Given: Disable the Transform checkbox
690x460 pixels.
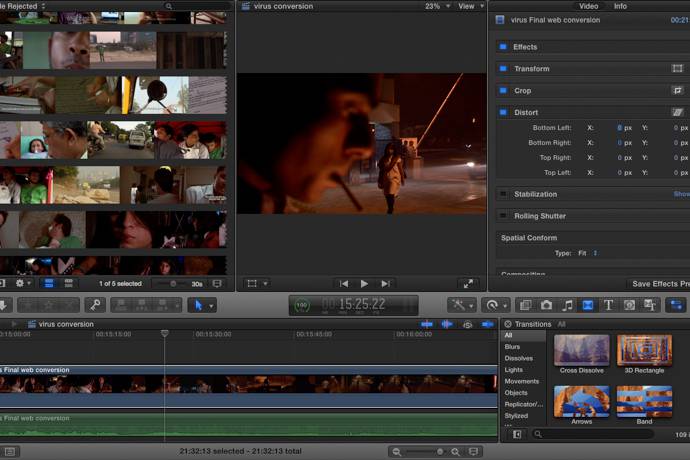Looking at the screenshot, I should tap(503, 68).
